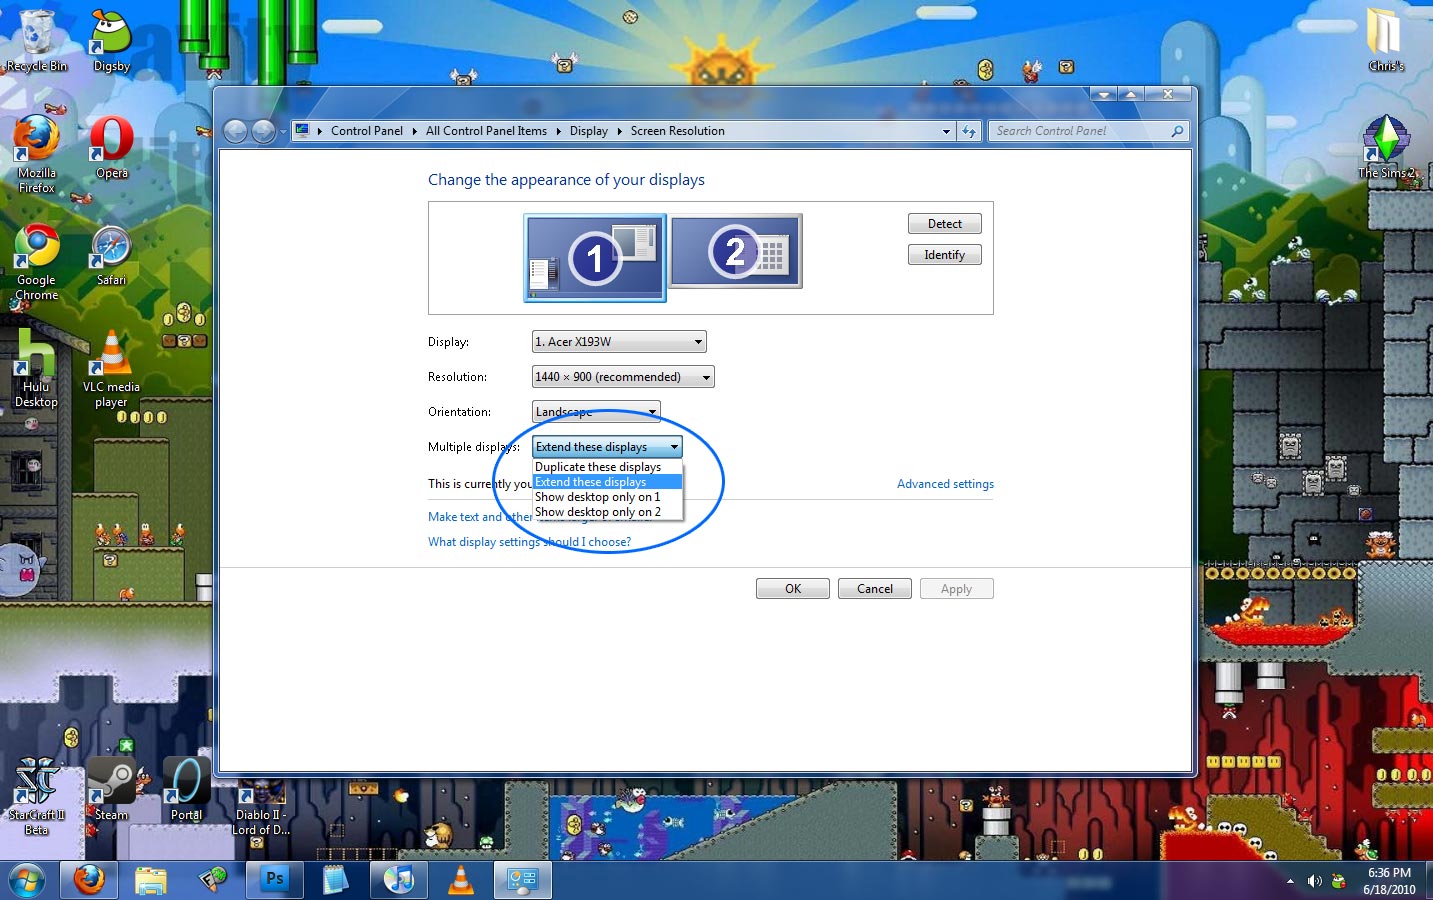Show hidden system tray icons

pyautogui.click(x=1290, y=881)
